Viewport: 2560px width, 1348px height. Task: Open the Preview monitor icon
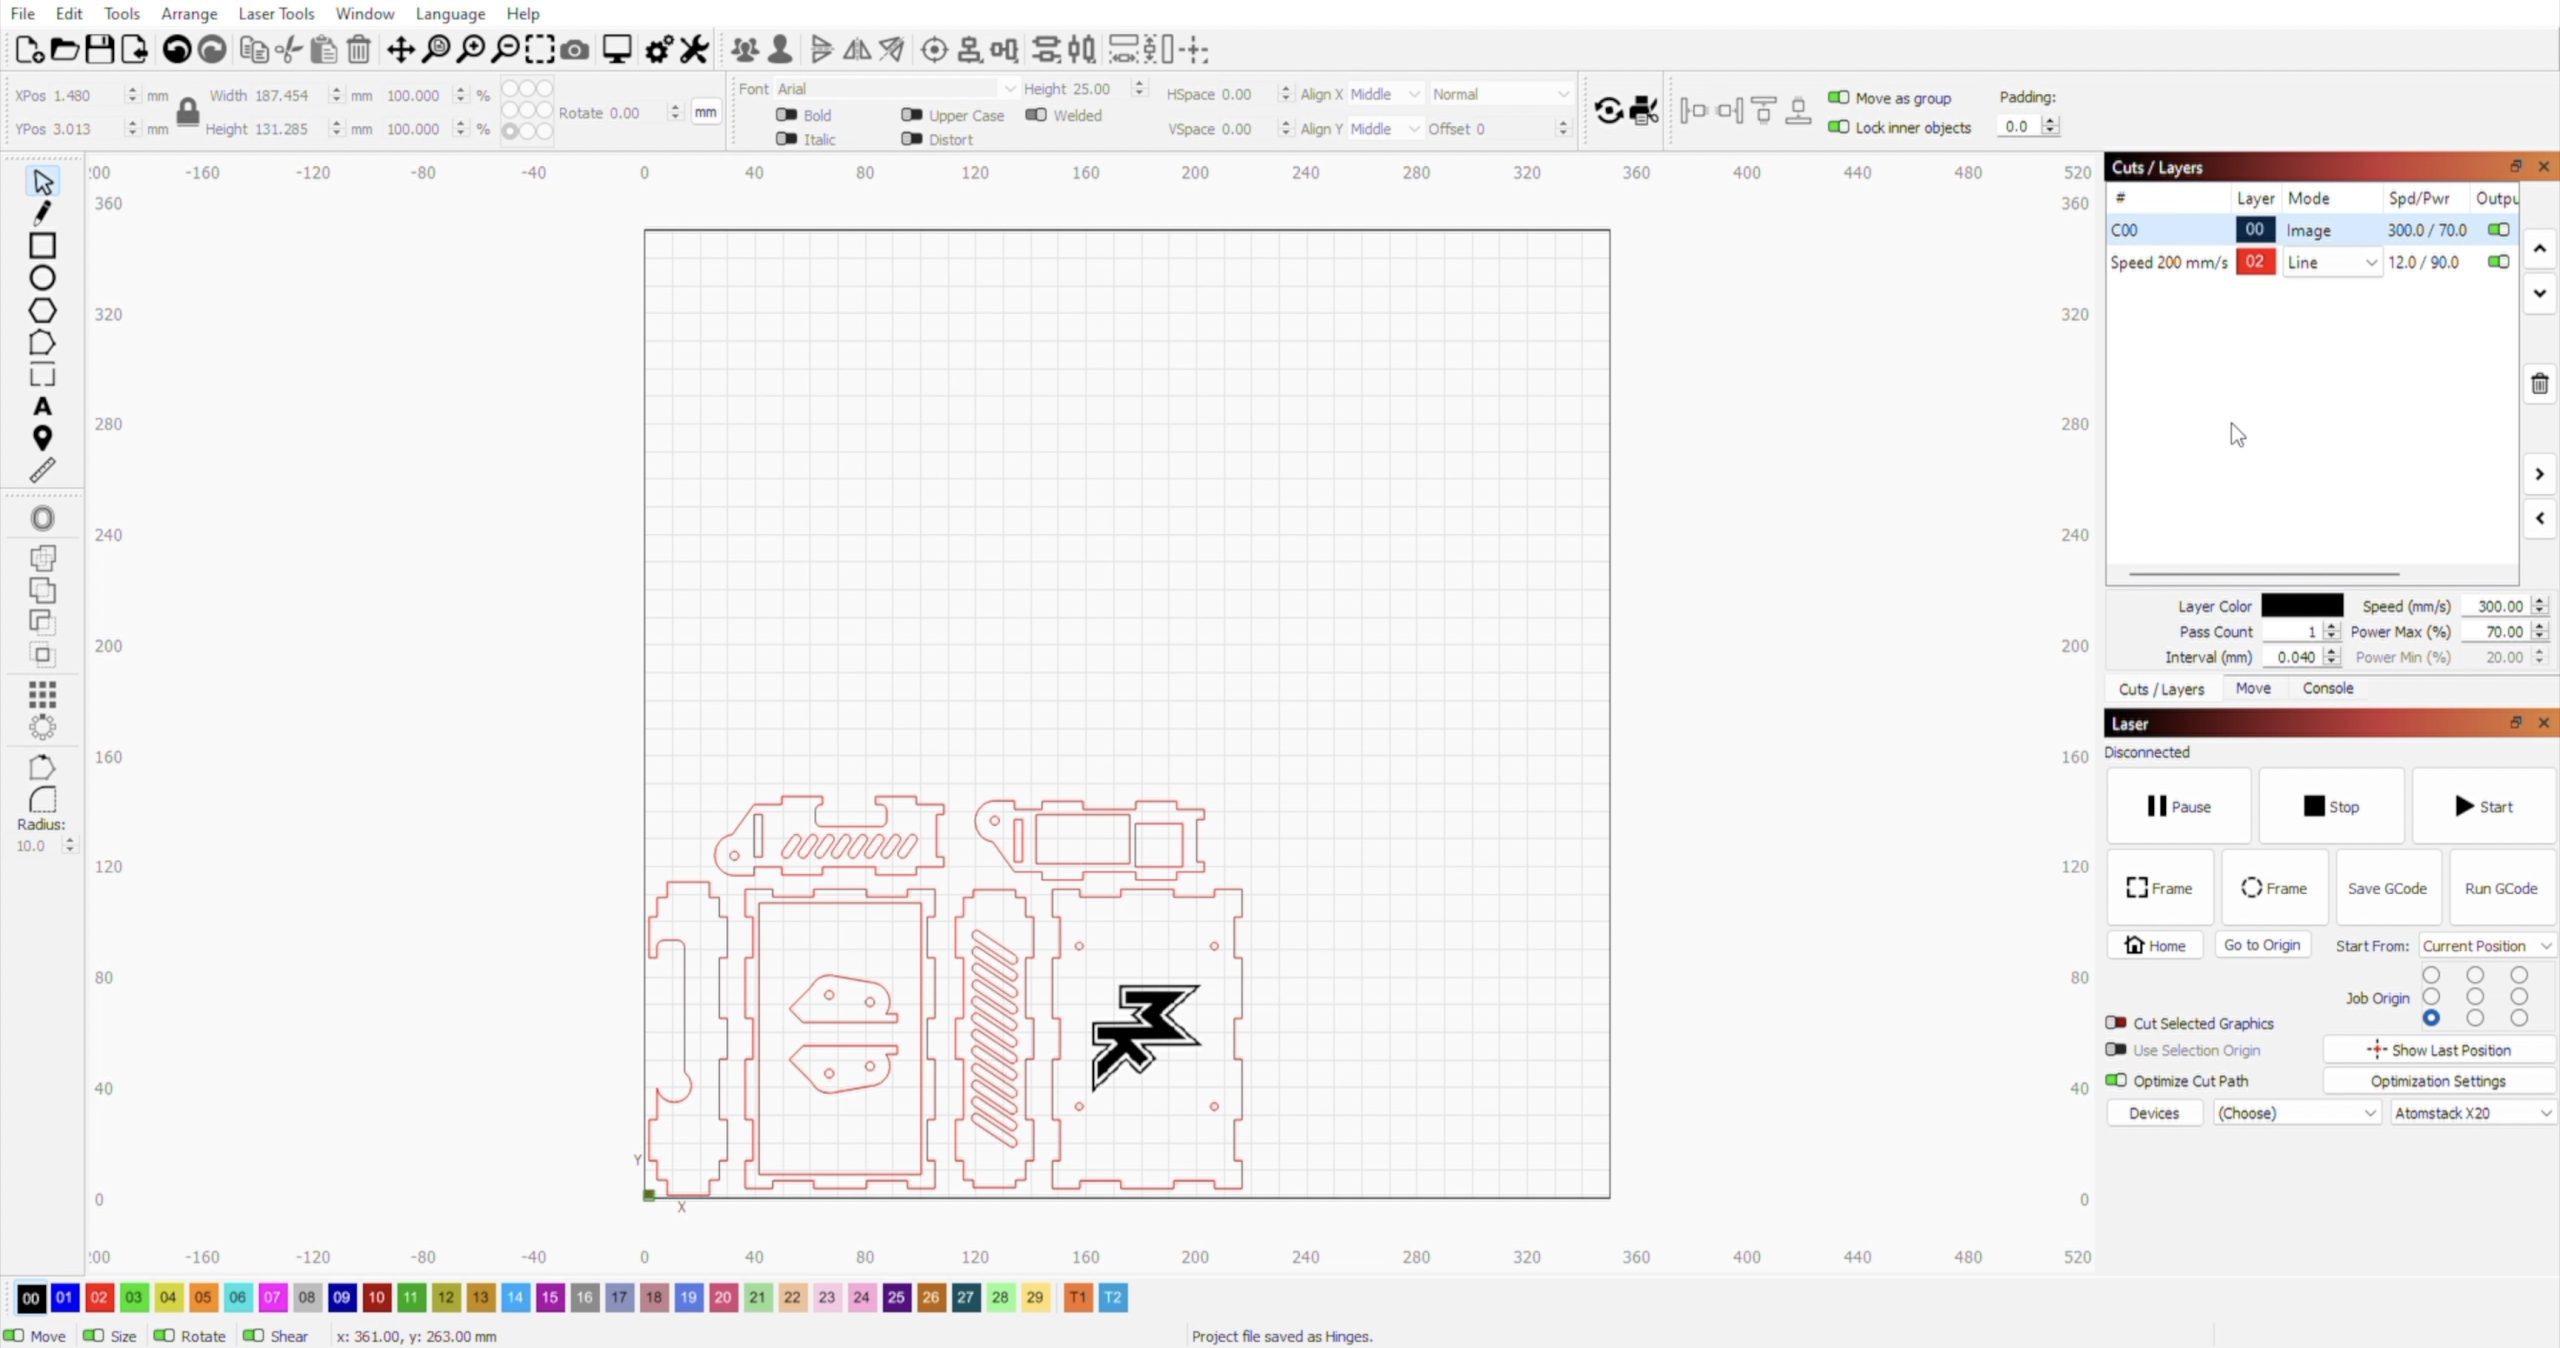(616, 49)
